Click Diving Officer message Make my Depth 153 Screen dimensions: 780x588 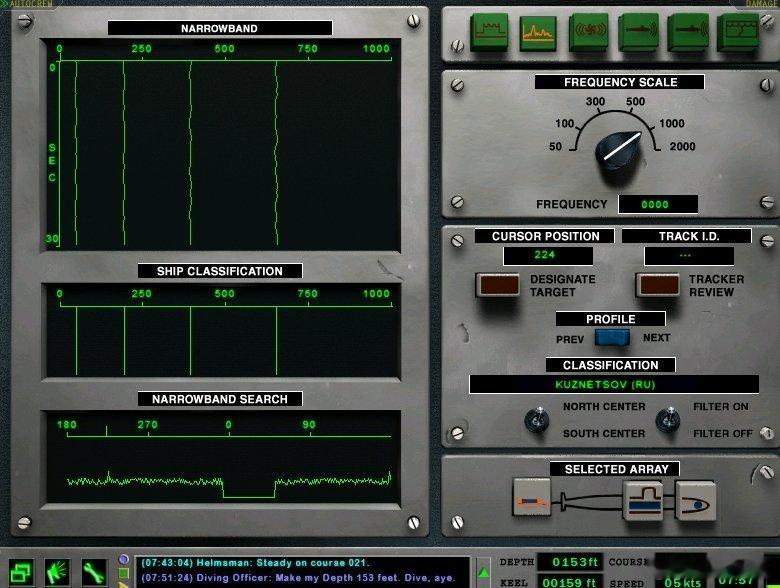298,578
